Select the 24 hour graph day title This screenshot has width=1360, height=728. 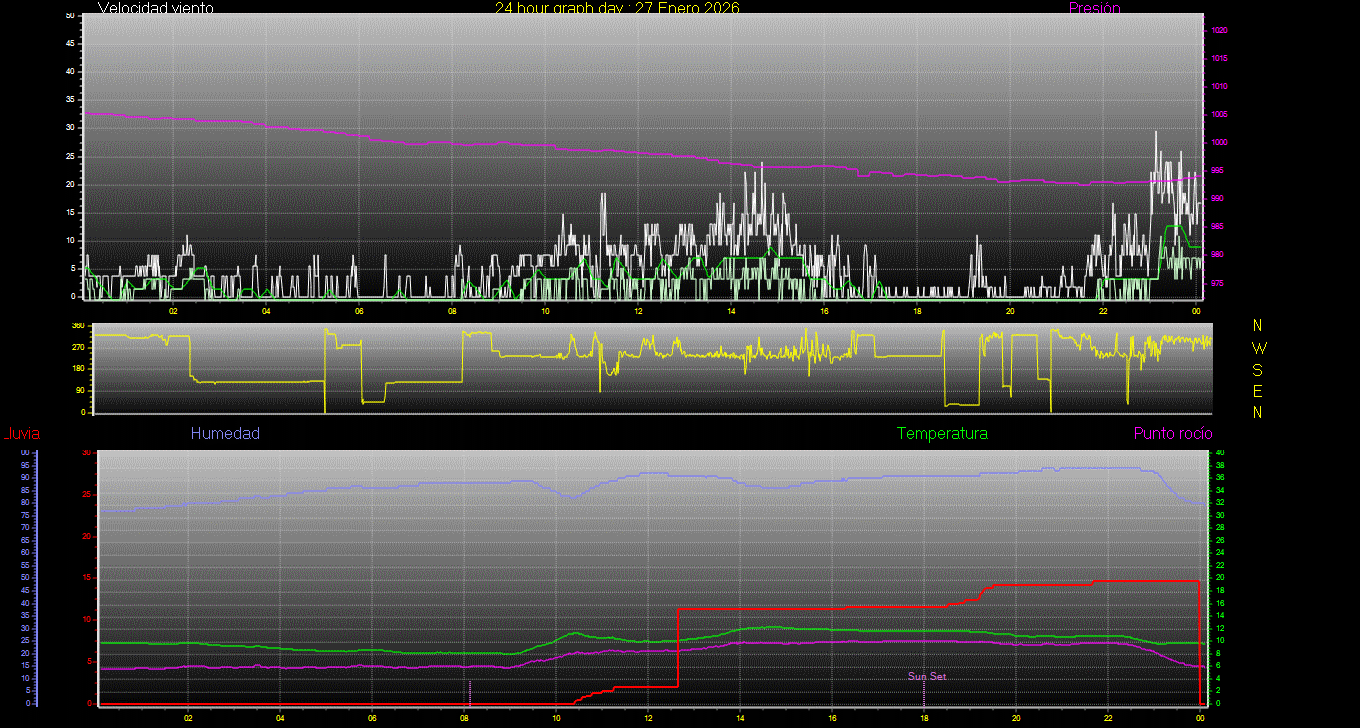617,8
